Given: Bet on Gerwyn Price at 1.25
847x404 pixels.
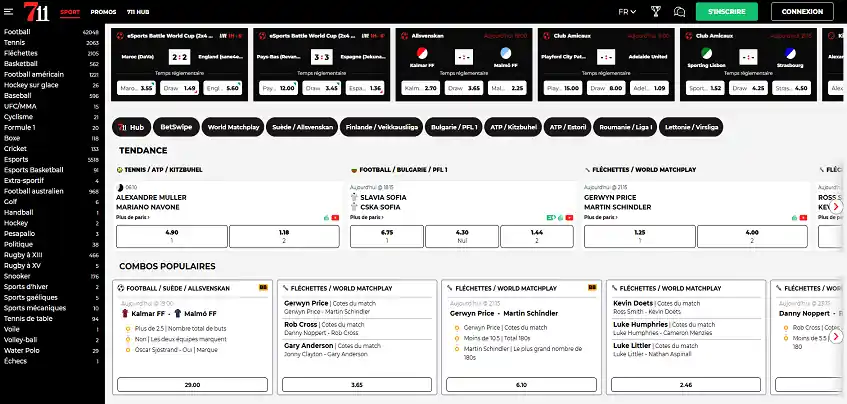Looking at the screenshot, I should pyautogui.click(x=640, y=237).
